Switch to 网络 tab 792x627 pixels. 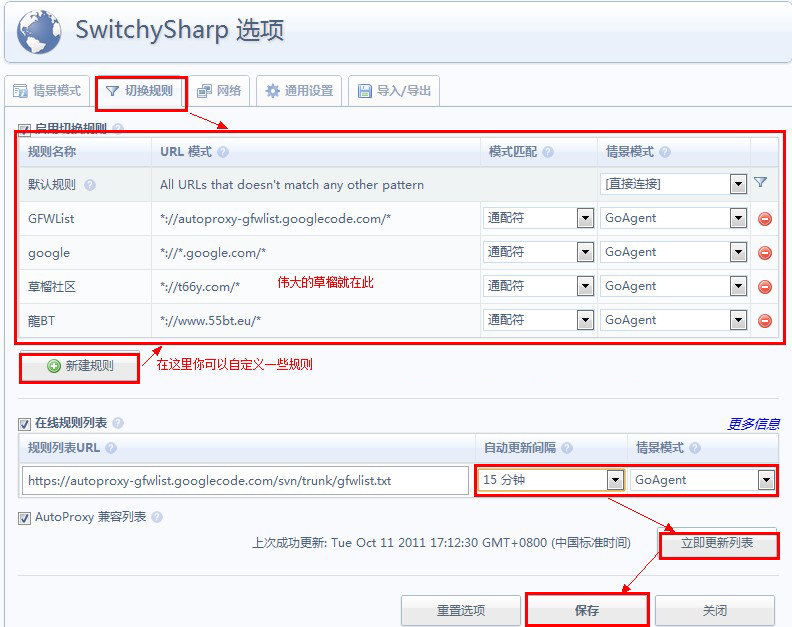219,91
